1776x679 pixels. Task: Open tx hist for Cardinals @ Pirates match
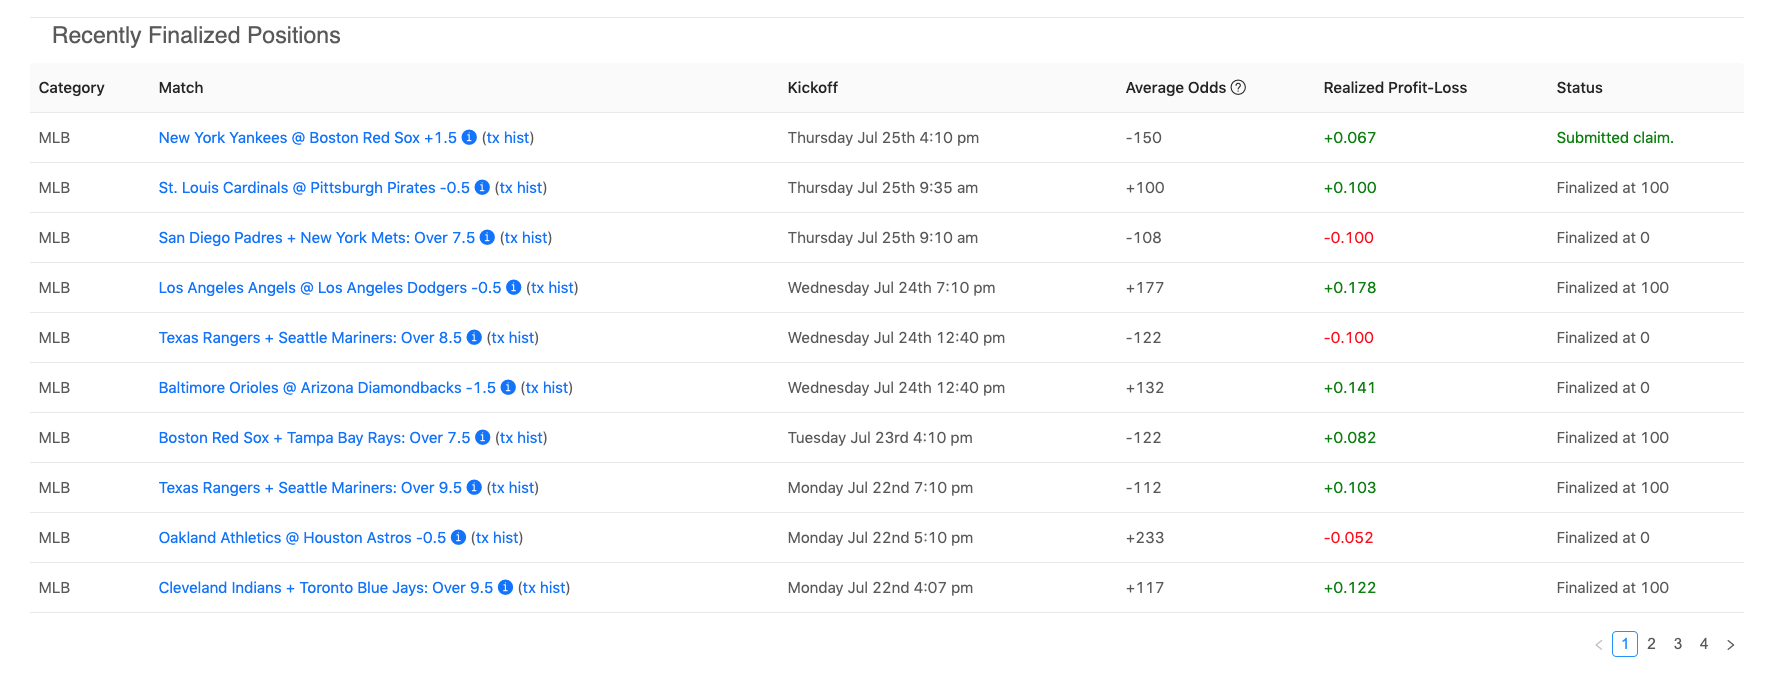coord(520,188)
